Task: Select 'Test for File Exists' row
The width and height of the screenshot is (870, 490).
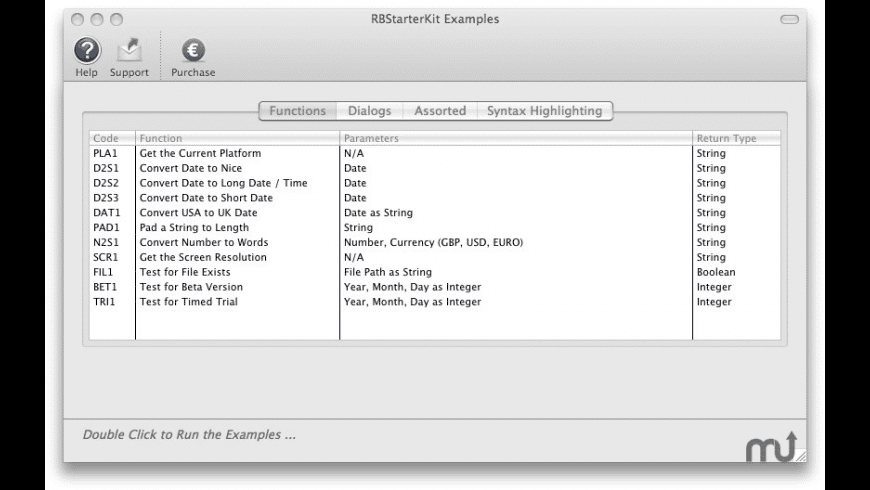Action: [x=435, y=272]
